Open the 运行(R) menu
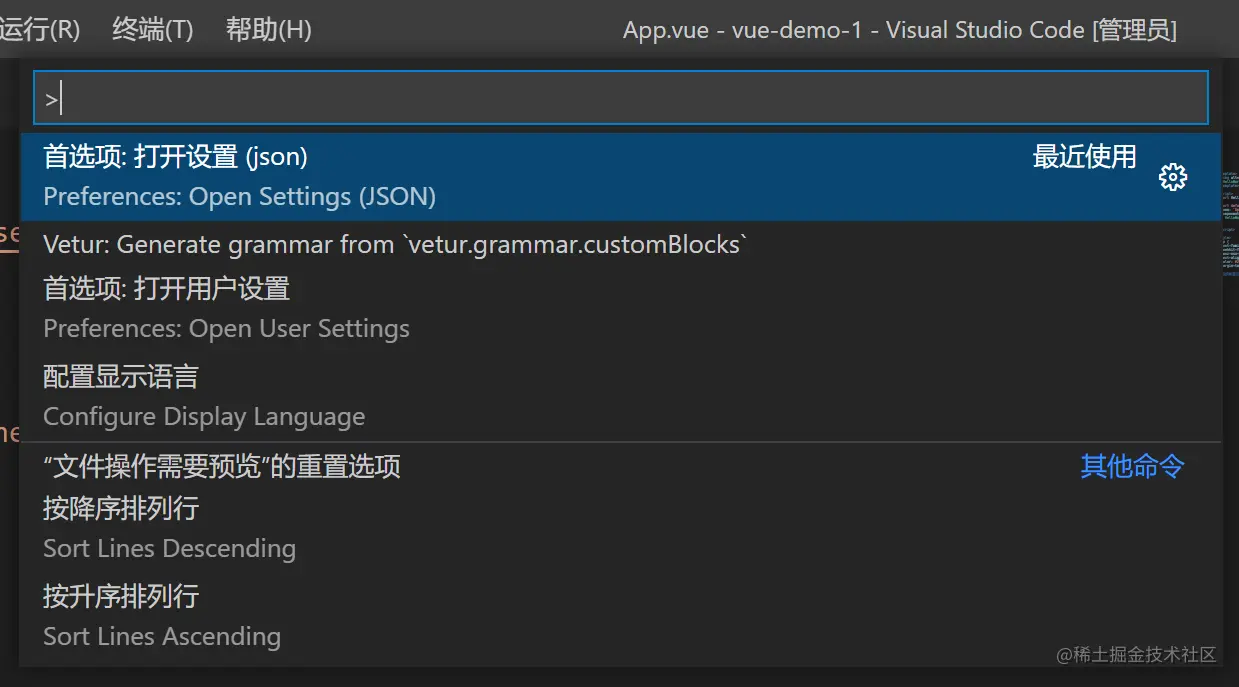1239x687 pixels. pyautogui.click(x=40, y=30)
